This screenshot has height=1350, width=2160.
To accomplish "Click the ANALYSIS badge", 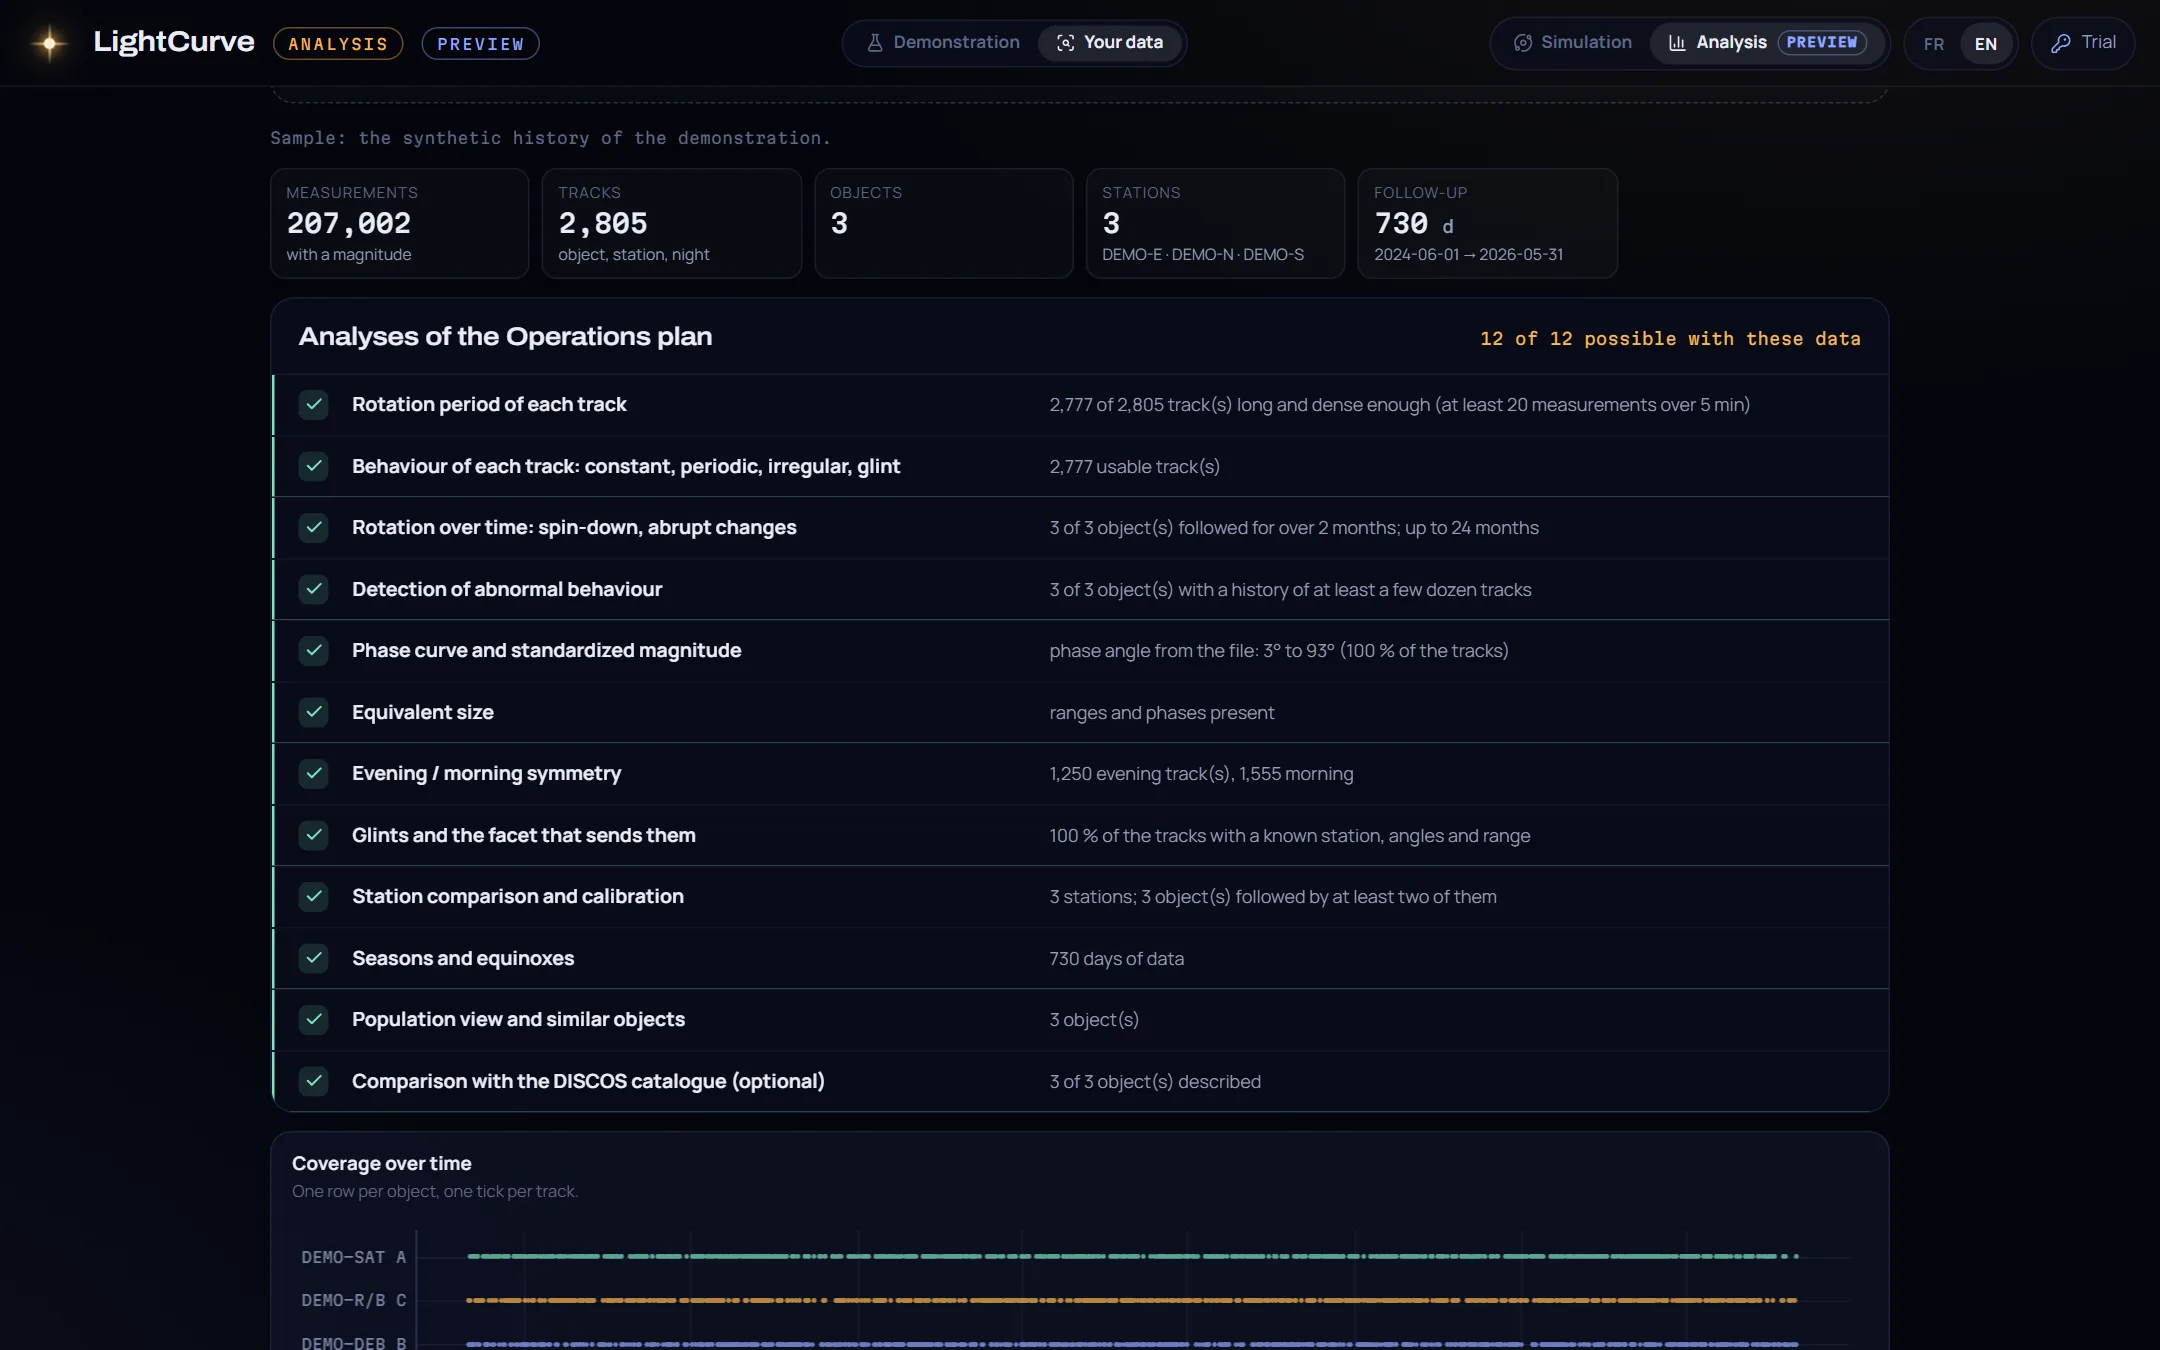I will coord(338,44).
